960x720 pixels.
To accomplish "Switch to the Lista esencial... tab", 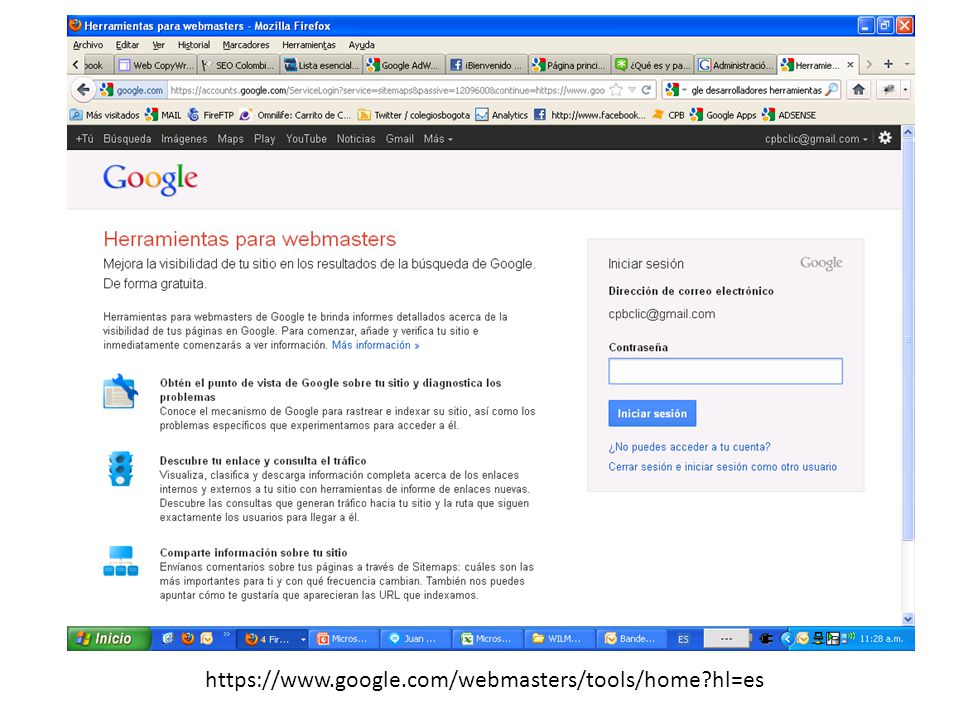I will [321, 65].
